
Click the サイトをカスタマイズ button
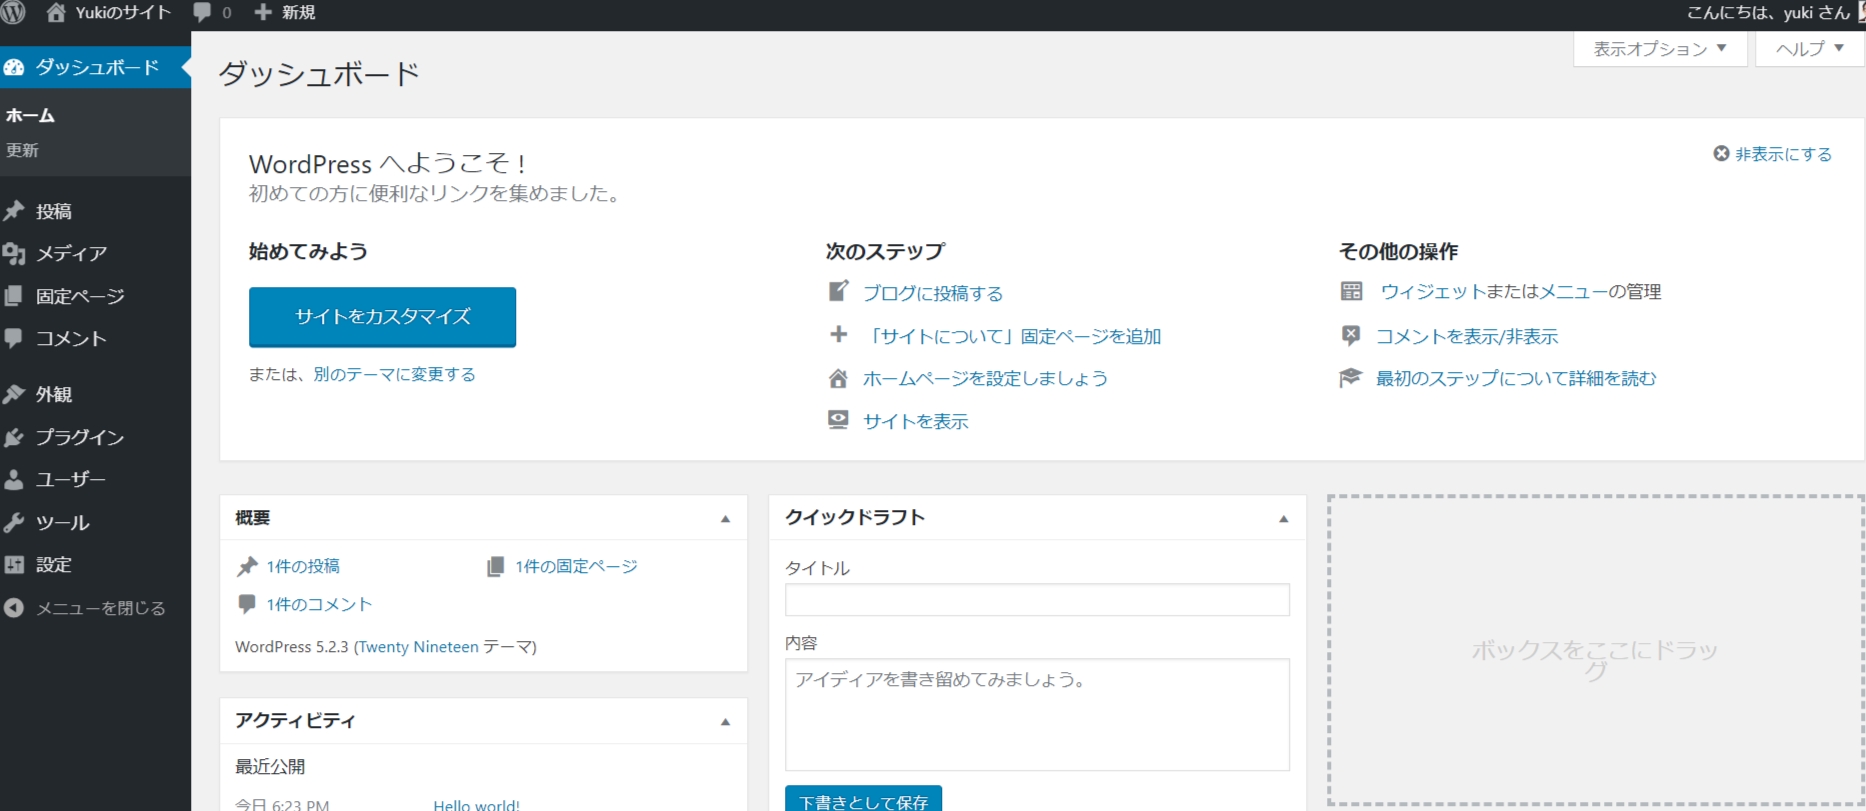[382, 317]
